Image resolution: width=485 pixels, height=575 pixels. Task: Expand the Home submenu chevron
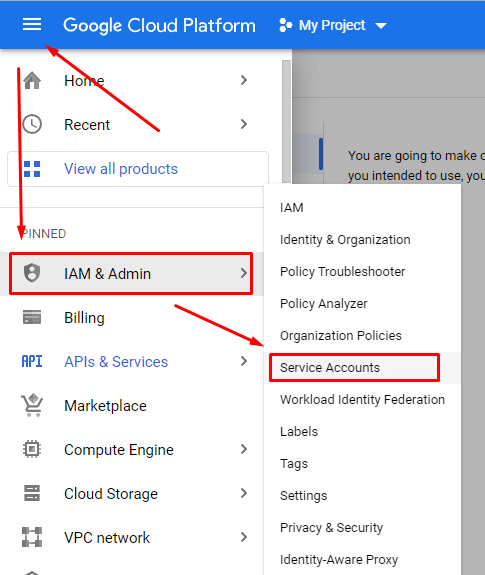[x=244, y=80]
